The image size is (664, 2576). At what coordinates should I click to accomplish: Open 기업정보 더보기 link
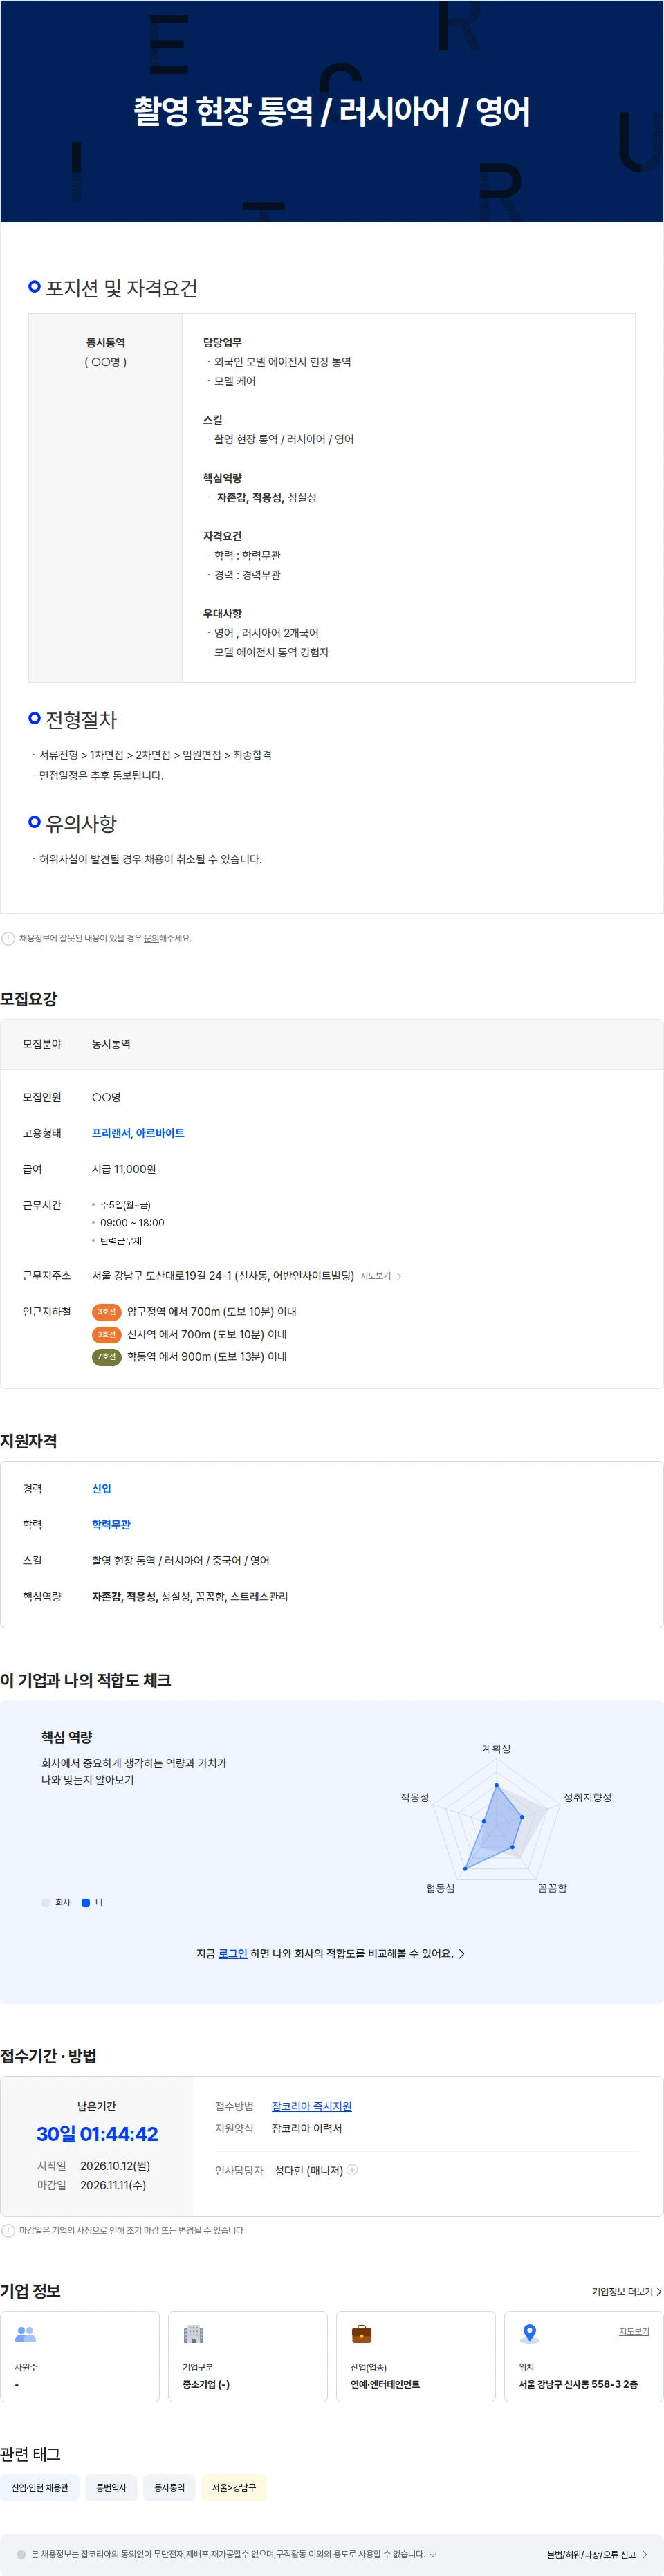pyautogui.click(x=626, y=2291)
